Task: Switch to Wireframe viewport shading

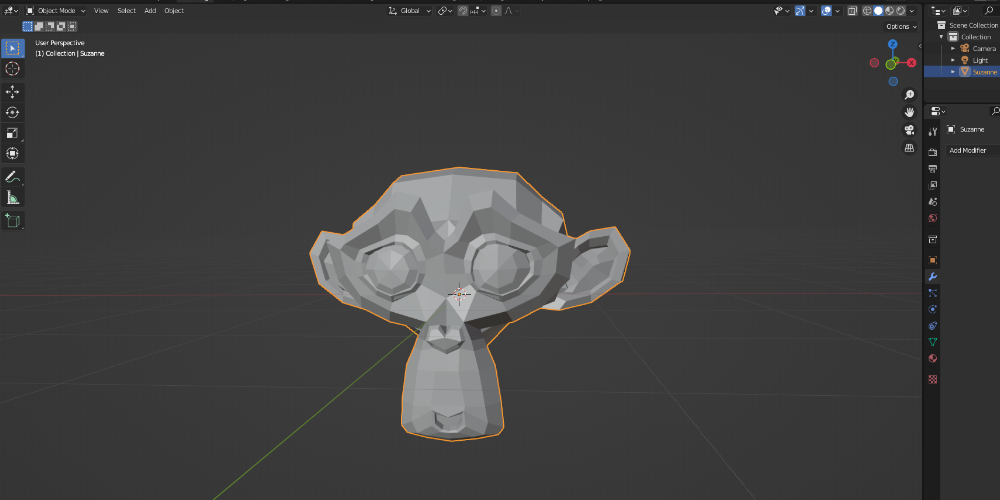Action: coord(867,11)
